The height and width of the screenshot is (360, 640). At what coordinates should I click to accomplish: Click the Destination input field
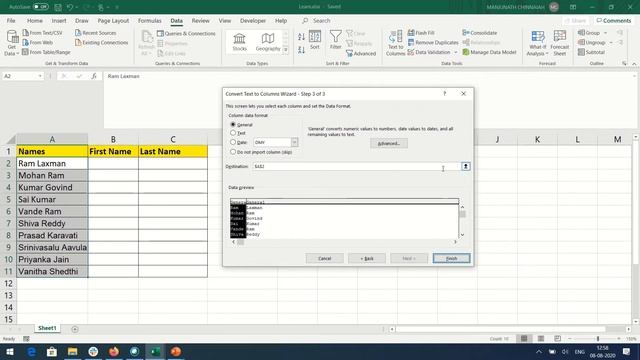pos(356,167)
